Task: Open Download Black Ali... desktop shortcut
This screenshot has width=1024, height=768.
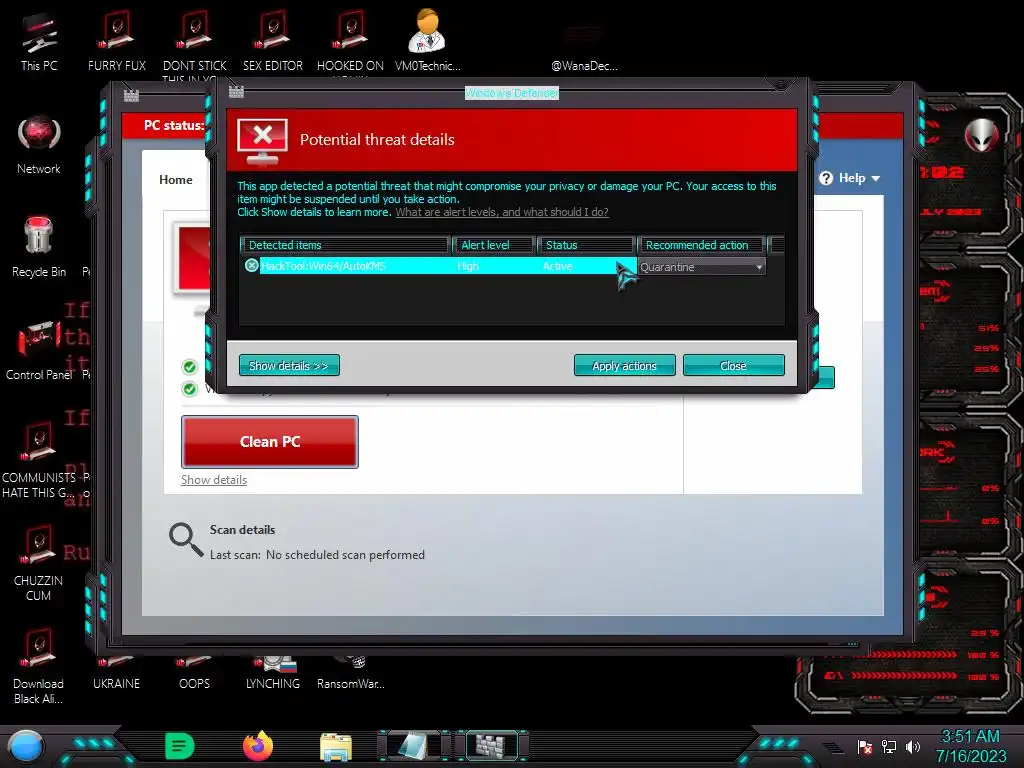Action: (39, 666)
